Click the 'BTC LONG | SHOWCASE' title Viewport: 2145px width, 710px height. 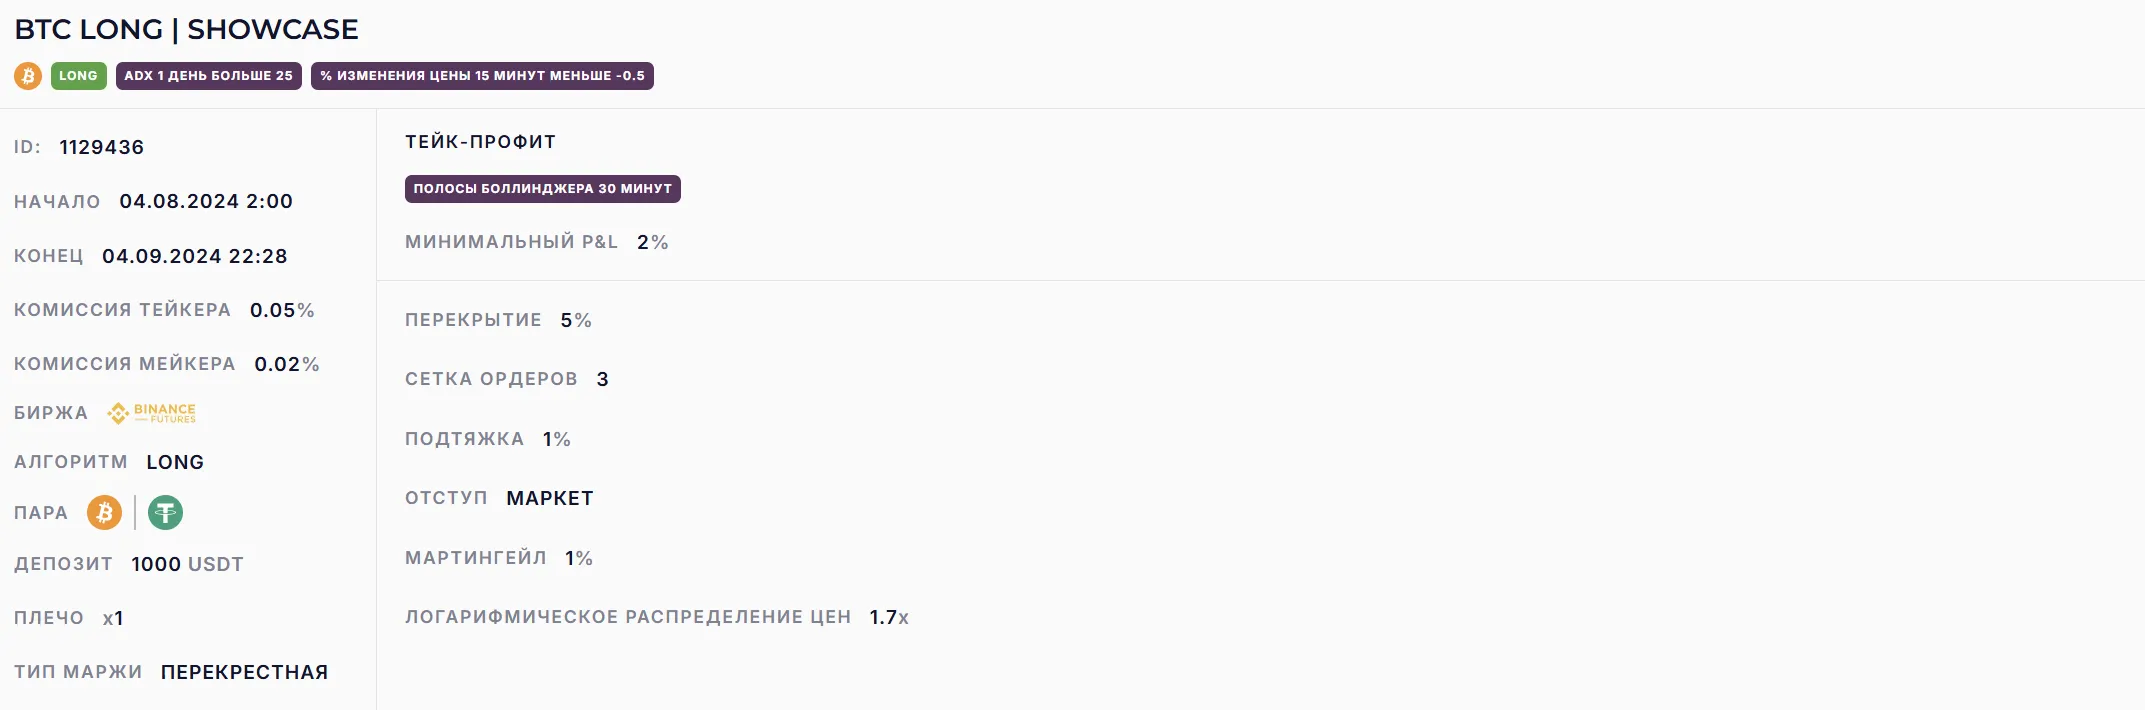tap(186, 30)
